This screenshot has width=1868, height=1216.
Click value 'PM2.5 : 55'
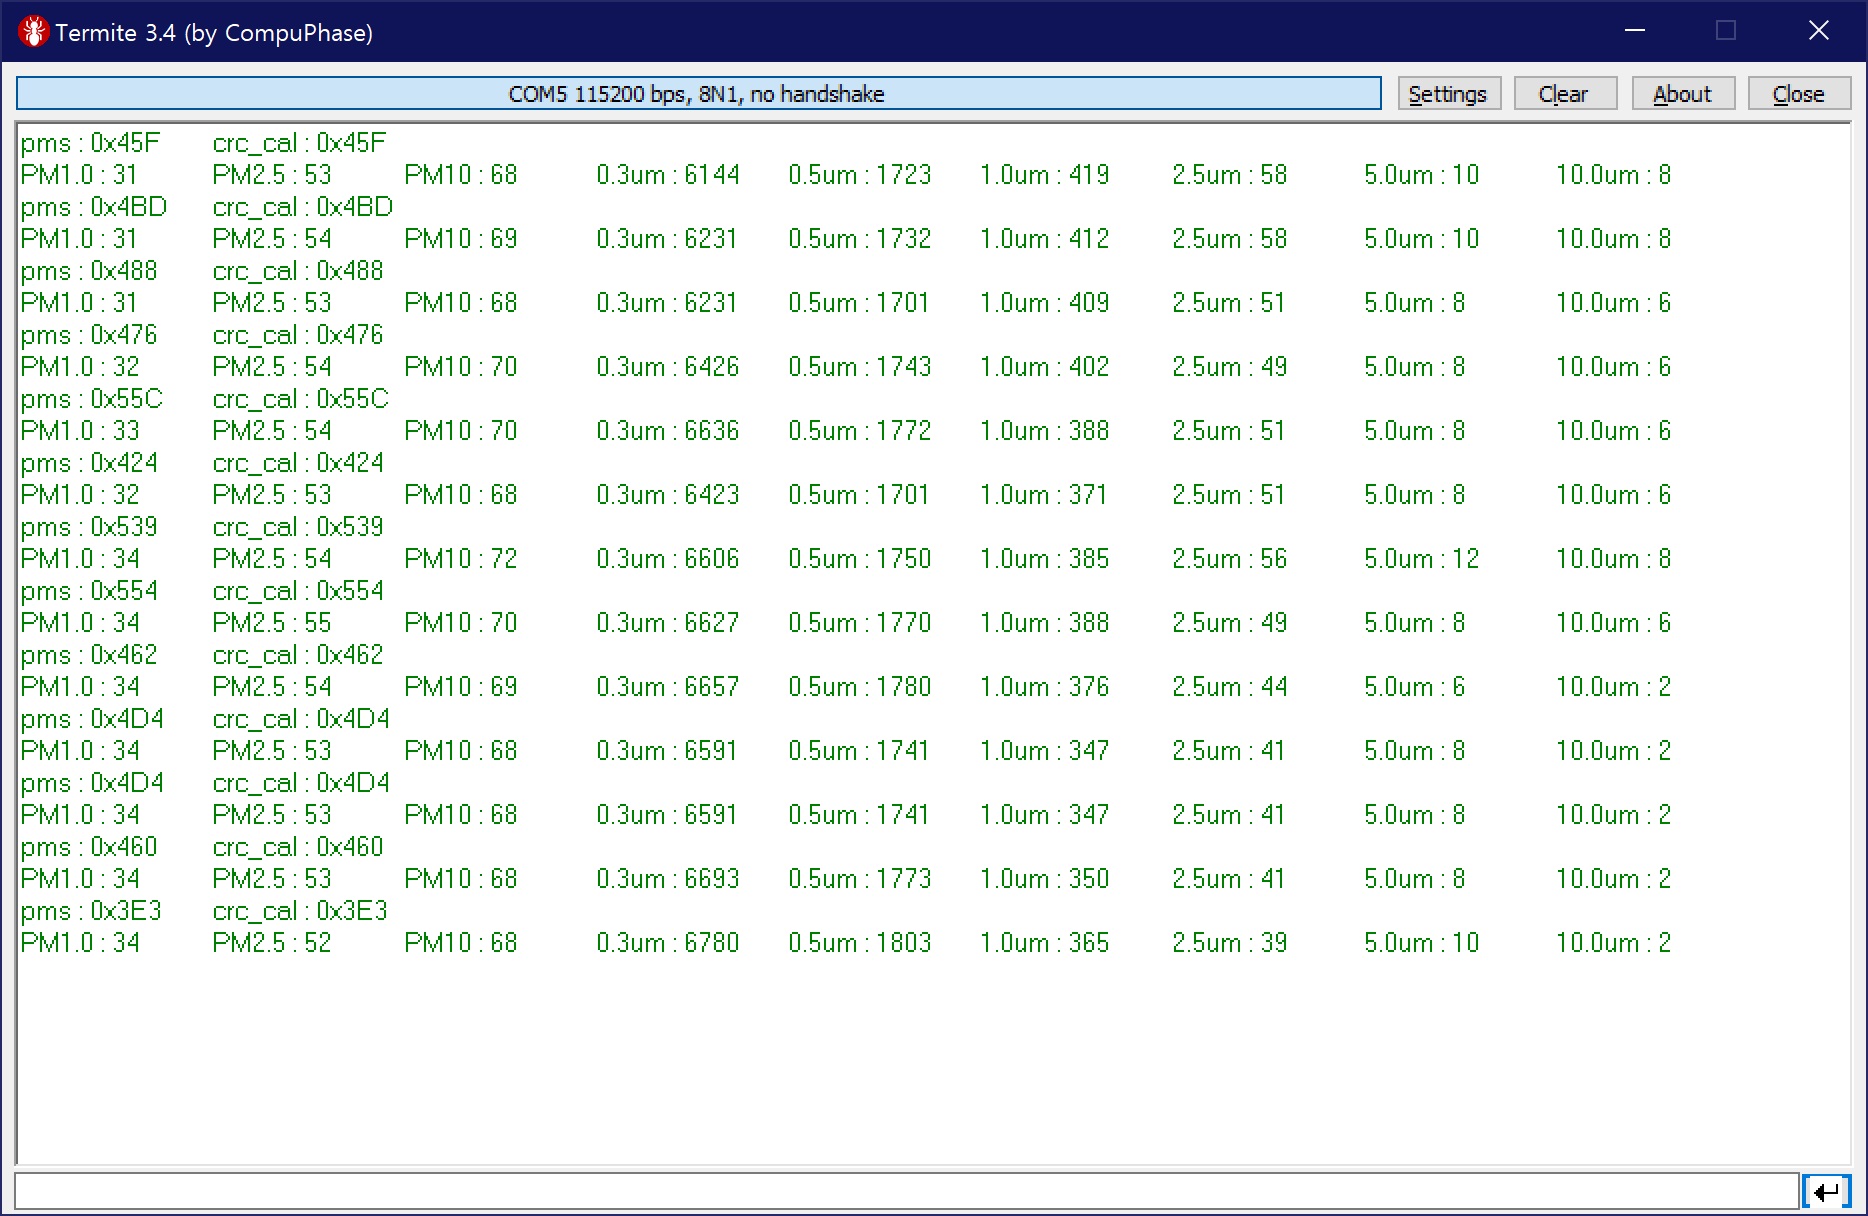272,623
